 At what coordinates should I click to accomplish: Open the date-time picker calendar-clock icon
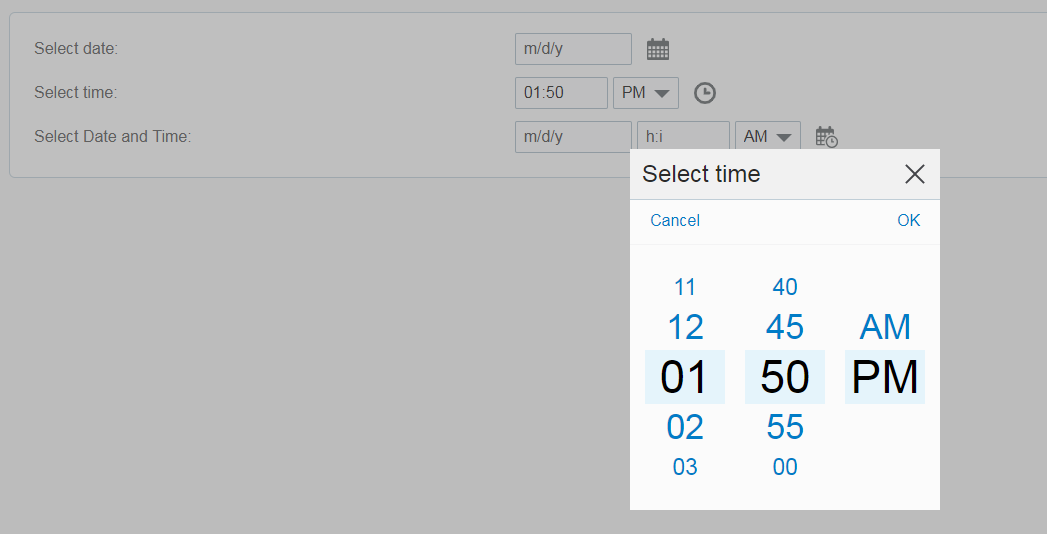826,137
